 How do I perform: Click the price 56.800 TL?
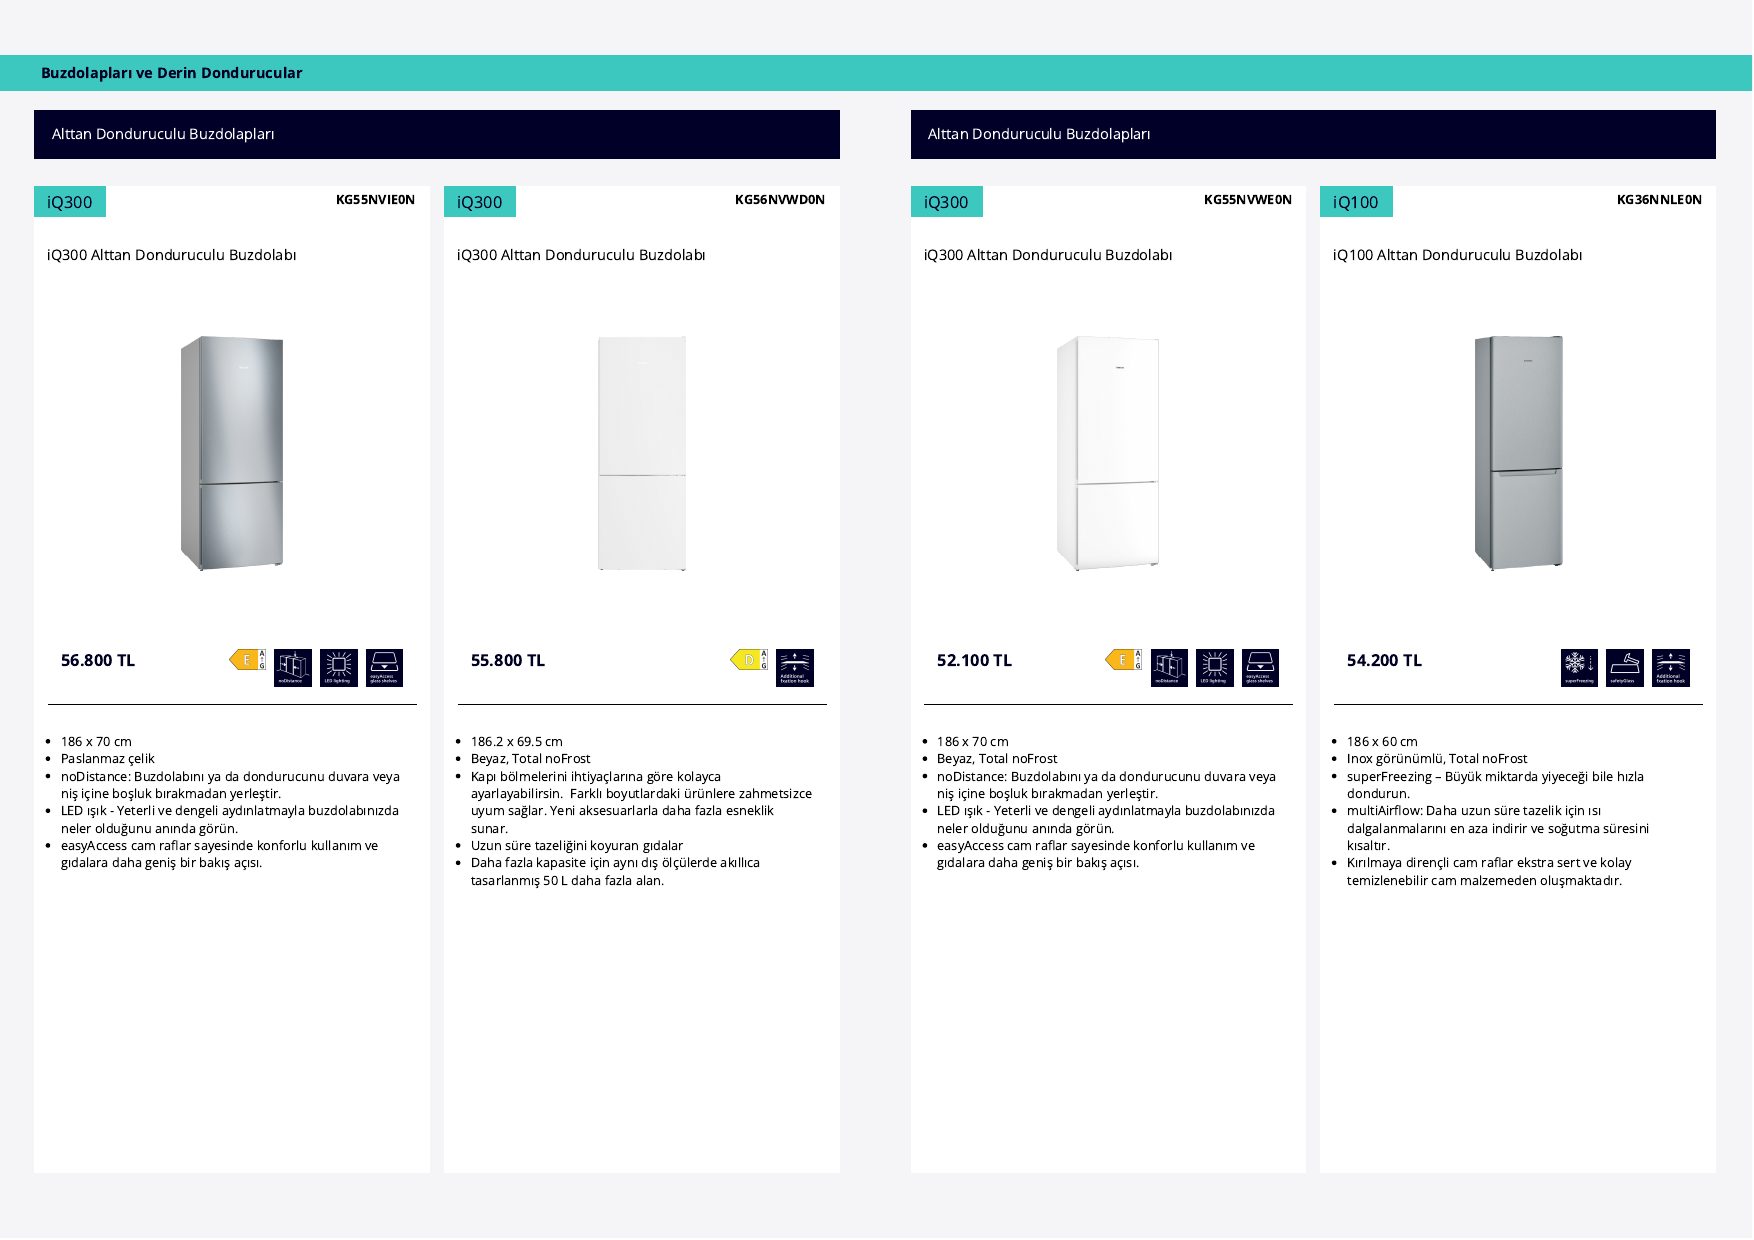[98, 660]
